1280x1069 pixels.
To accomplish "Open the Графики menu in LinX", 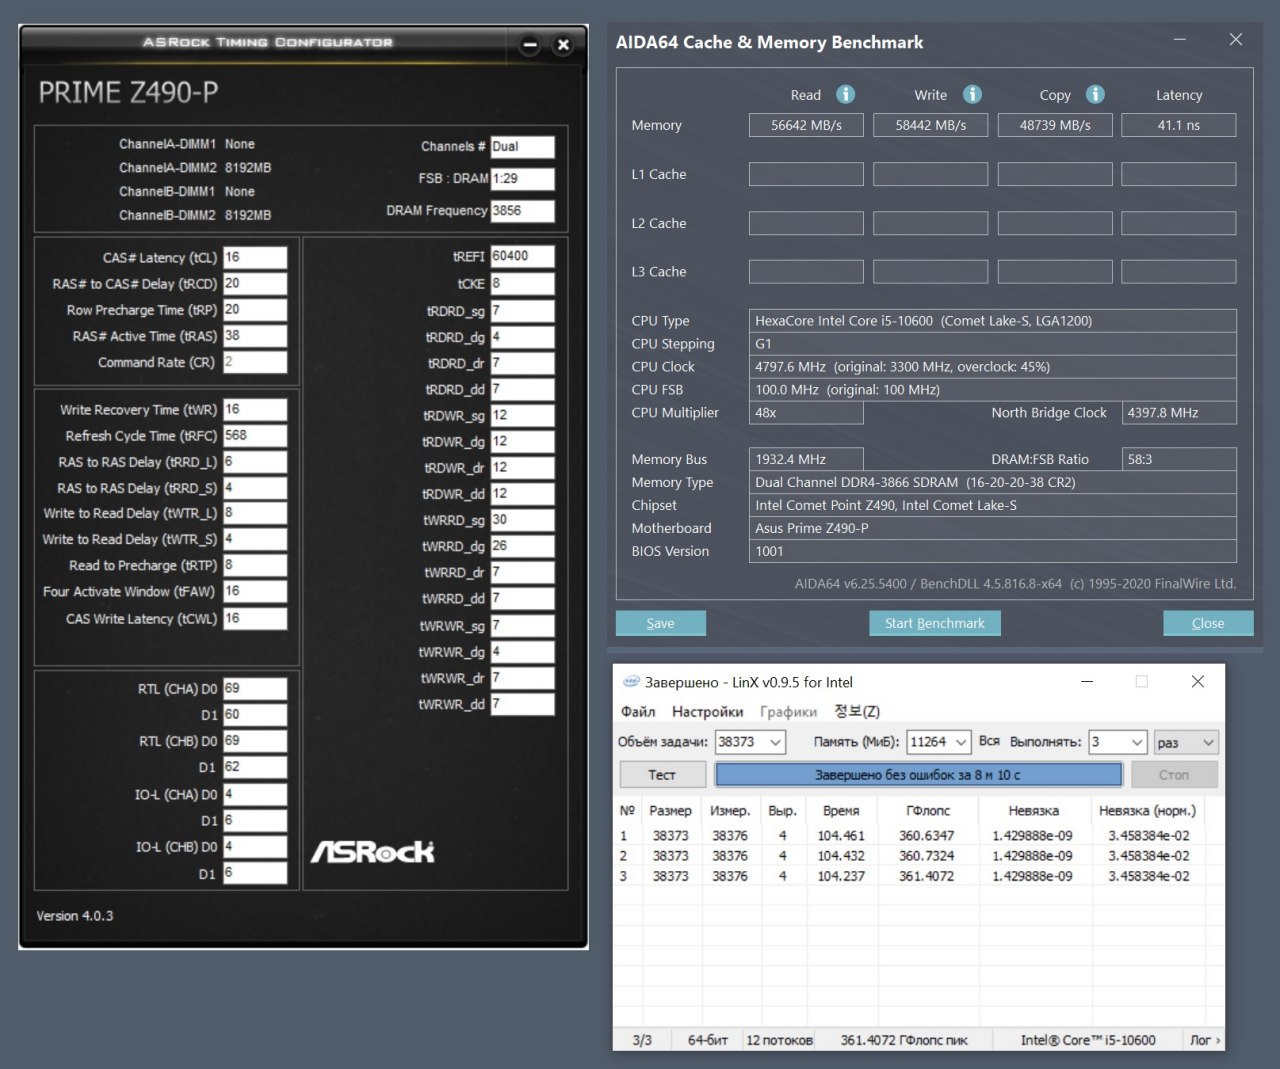I will 788,712.
